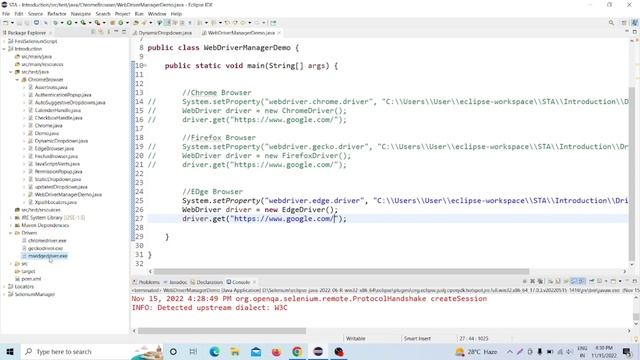640x360 pixels.
Task: Switch to the Problems tab
Action: pyautogui.click(x=146, y=282)
